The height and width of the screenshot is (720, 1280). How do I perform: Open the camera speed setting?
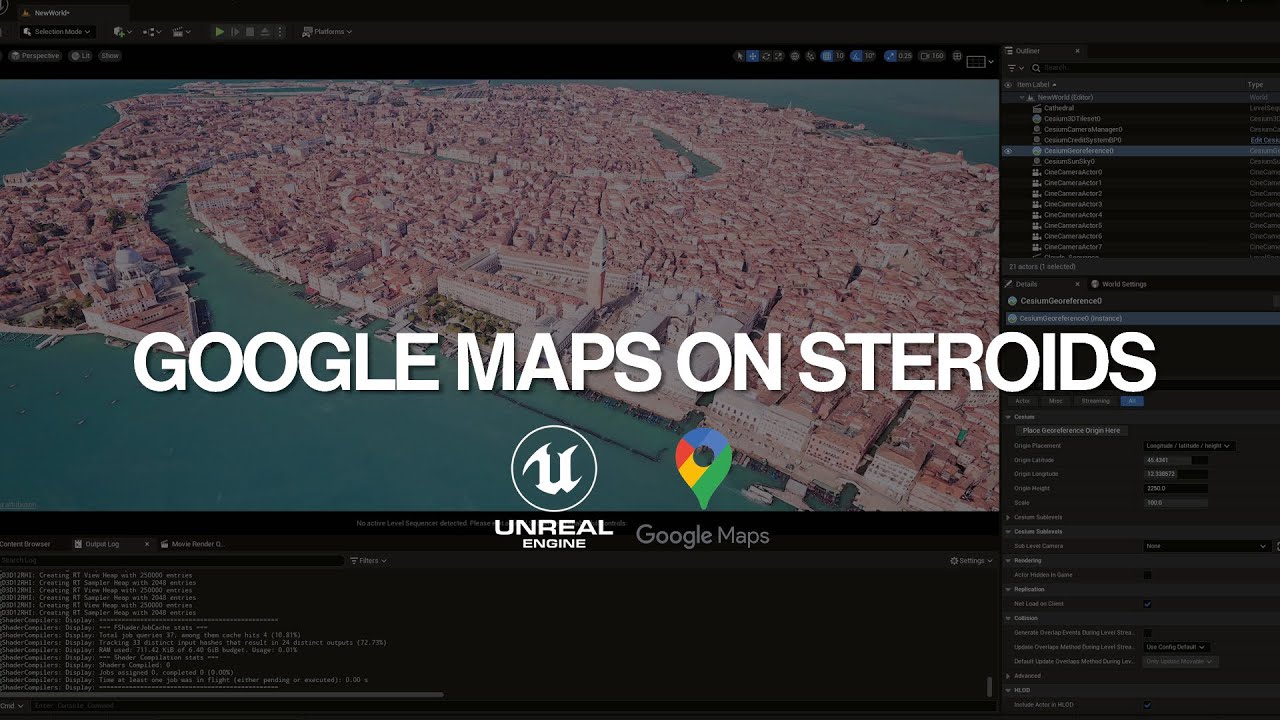[931, 56]
